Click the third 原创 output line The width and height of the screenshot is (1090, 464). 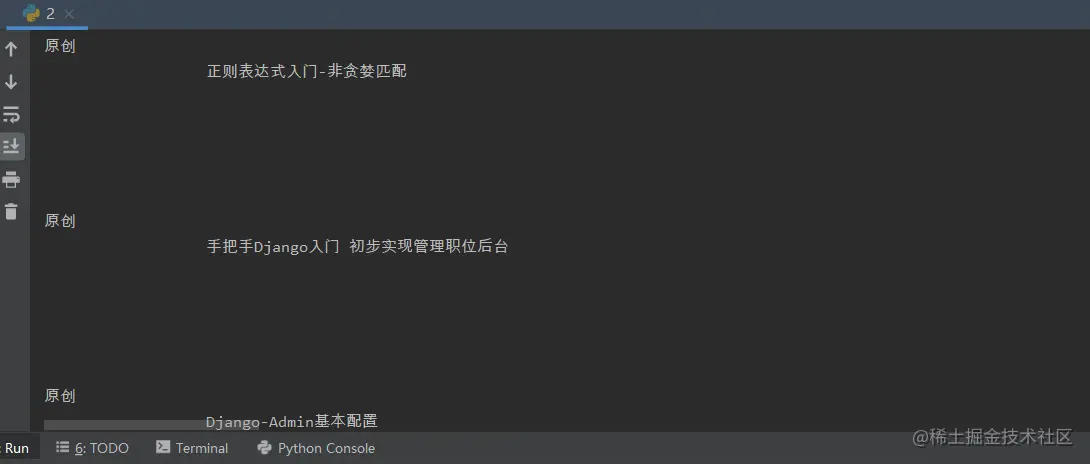click(x=60, y=396)
